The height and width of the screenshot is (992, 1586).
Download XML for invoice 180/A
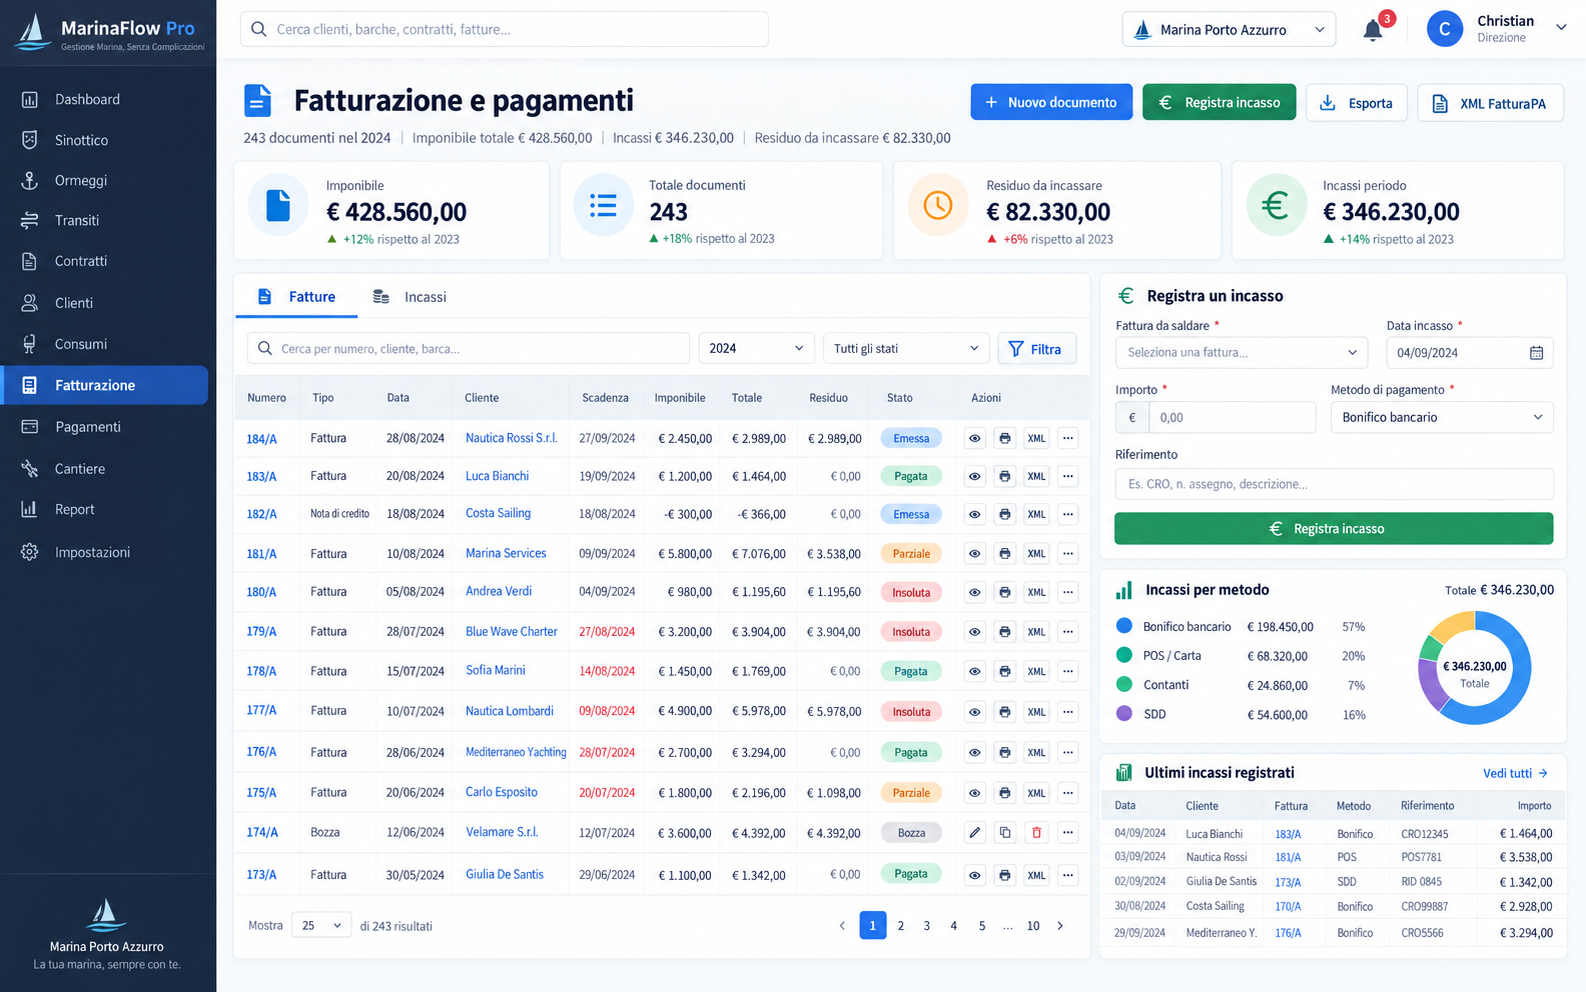[1037, 592]
